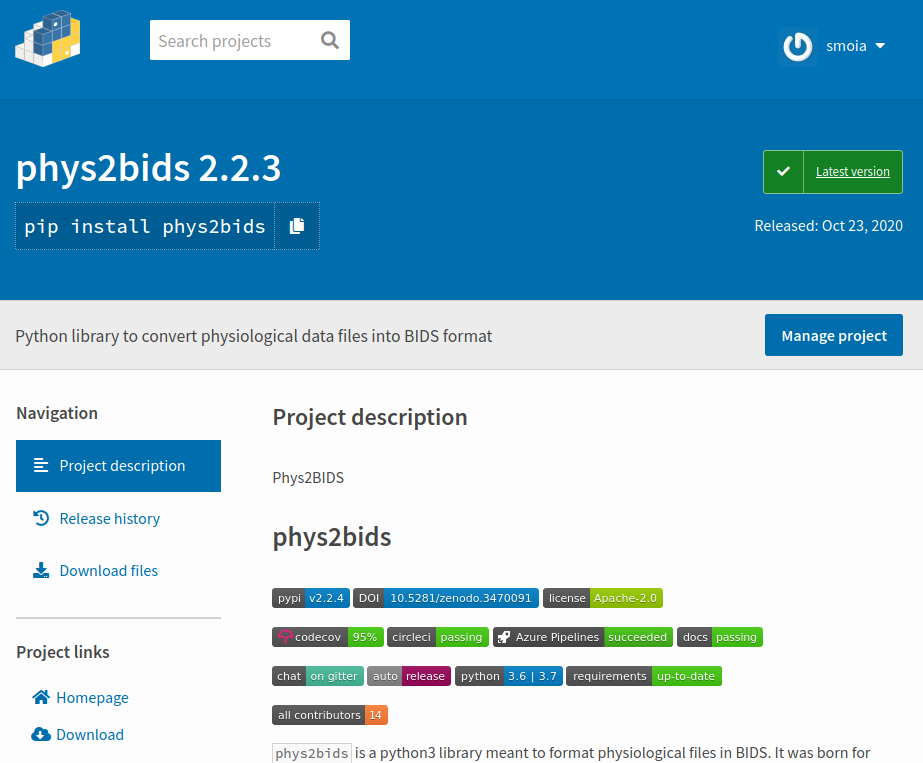Click the search magnifier icon

coord(330,40)
